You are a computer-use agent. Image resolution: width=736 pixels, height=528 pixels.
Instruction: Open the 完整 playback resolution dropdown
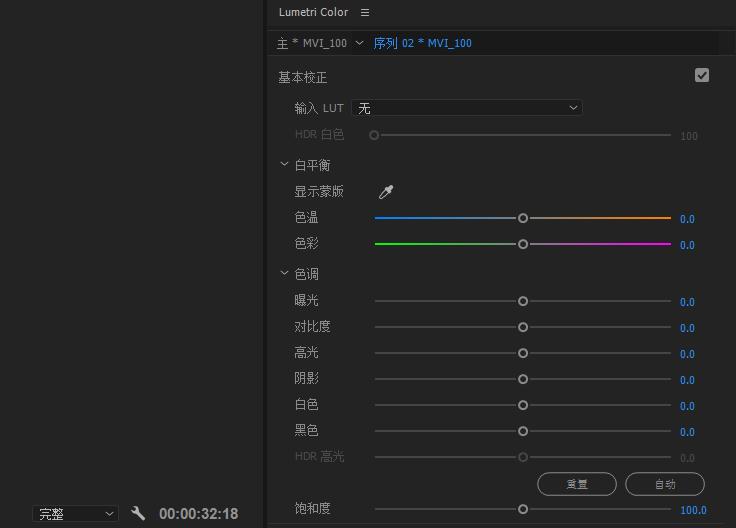point(76,514)
